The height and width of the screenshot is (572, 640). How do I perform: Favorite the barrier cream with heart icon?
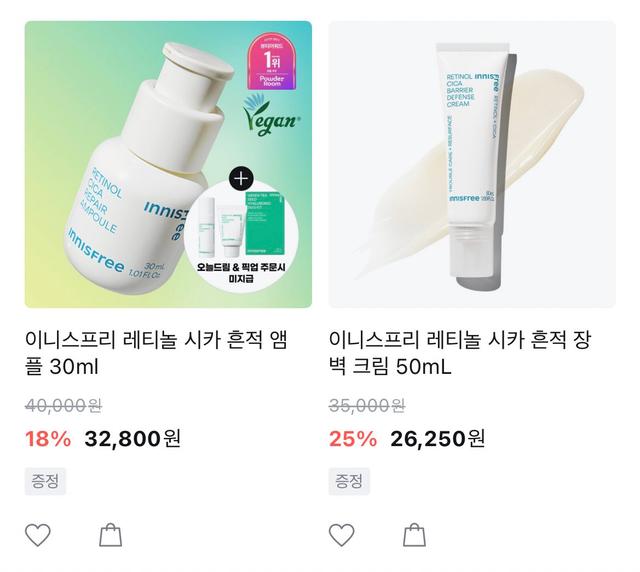tap(342, 535)
